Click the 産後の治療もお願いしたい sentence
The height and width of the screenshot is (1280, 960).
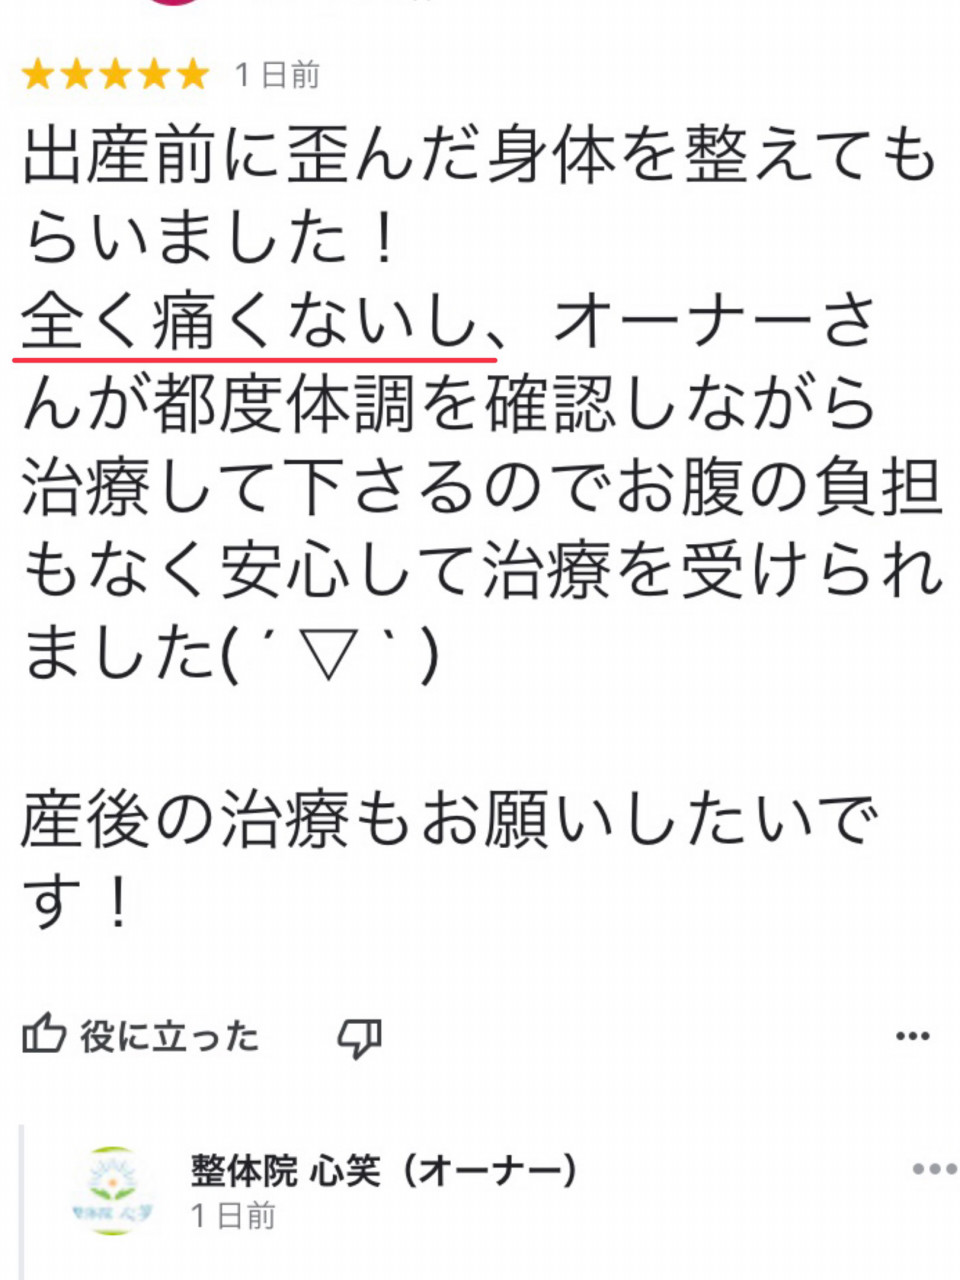tap(450, 821)
